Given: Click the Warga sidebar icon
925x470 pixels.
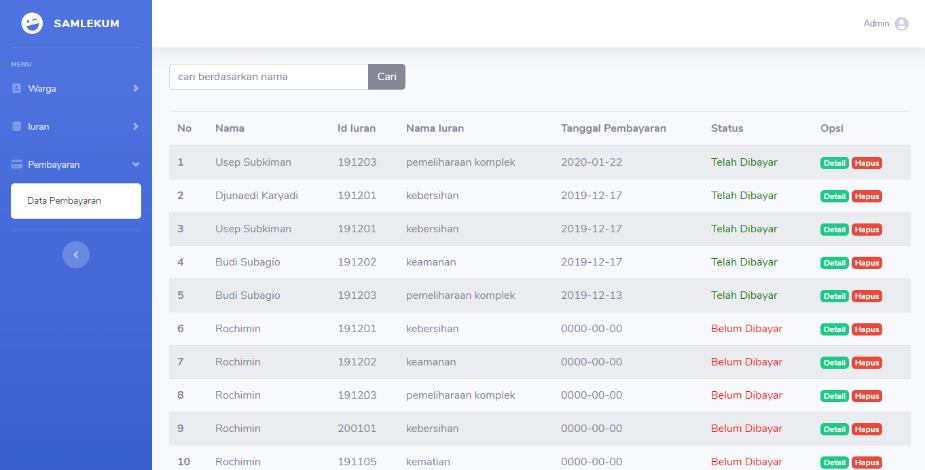Looking at the screenshot, I should [17, 88].
